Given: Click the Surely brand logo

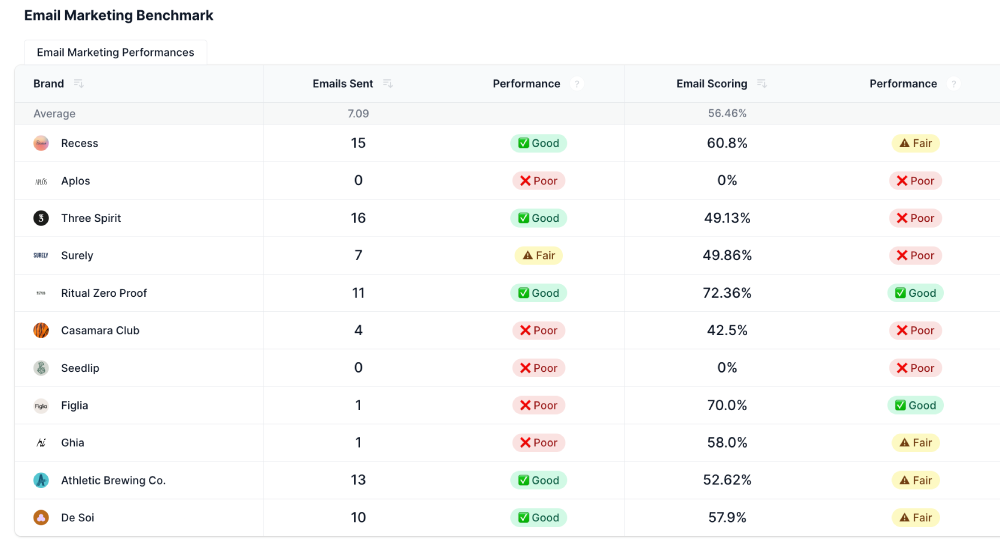Looking at the screenshot, I should pyautogui.click(x=41, y=256).
